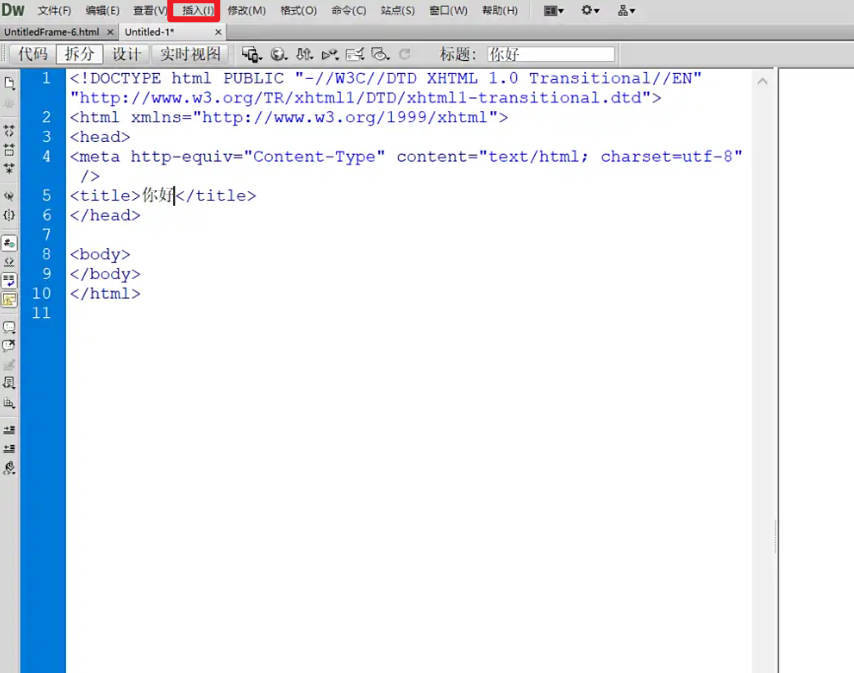Click the <head> tag on line 3

pos(100,137)
